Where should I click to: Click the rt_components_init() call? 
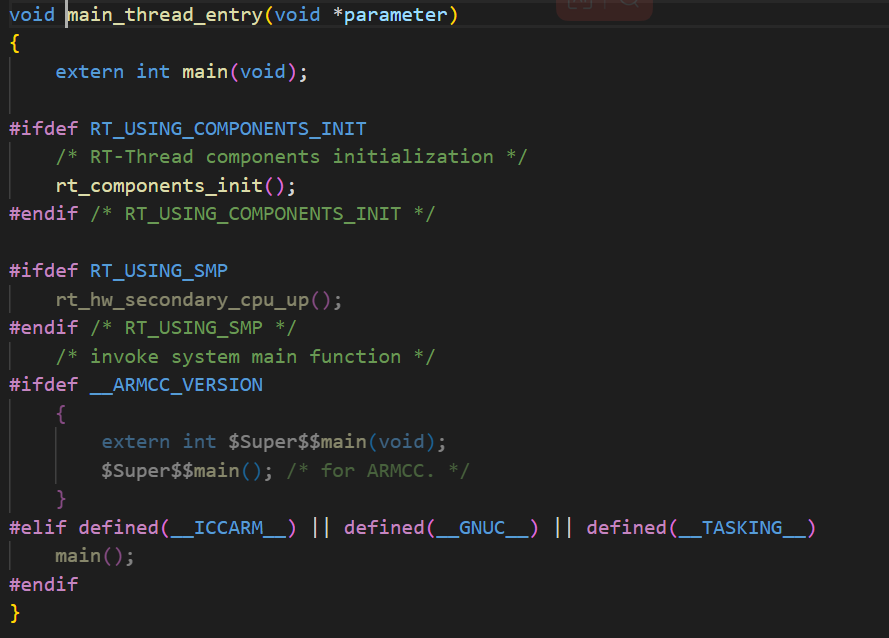176,186
